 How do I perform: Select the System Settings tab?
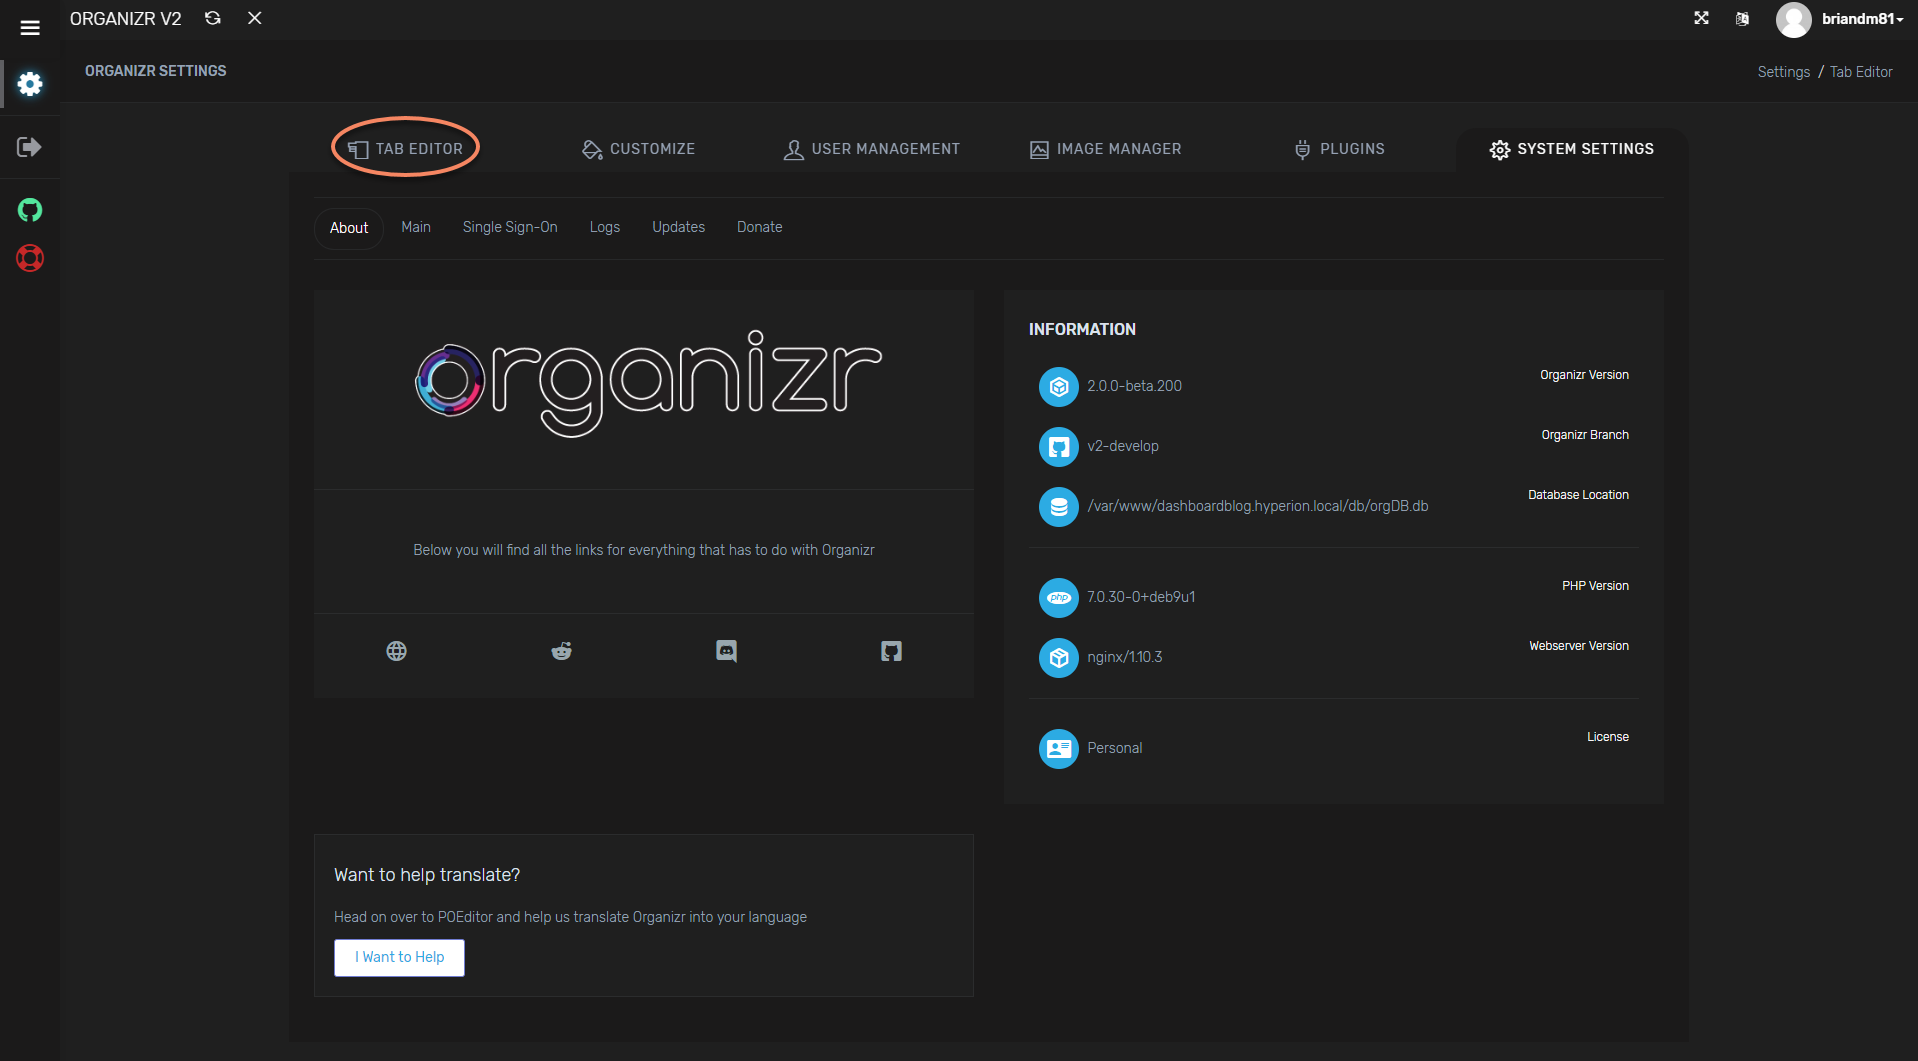pyautogui.click(x=1571, y=149)
